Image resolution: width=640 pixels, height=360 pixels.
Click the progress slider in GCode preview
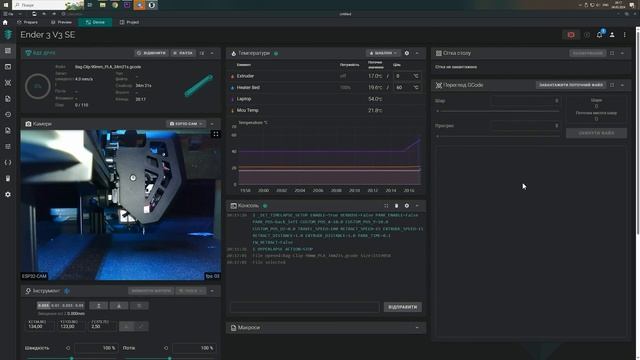point(498,136)
